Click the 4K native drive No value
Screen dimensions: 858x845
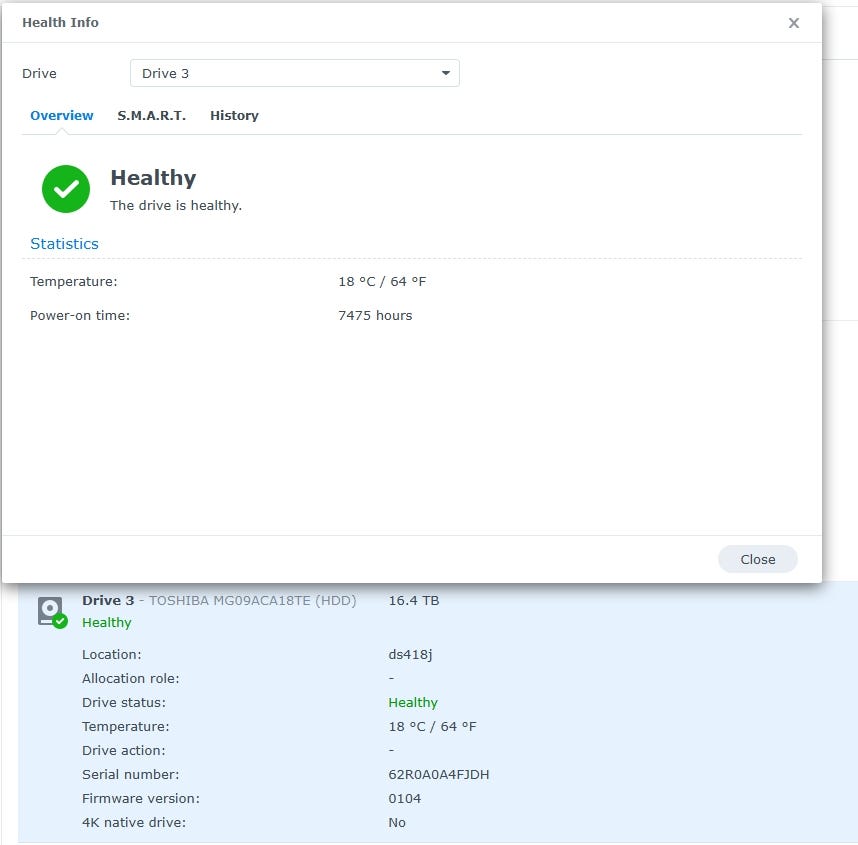397,823
